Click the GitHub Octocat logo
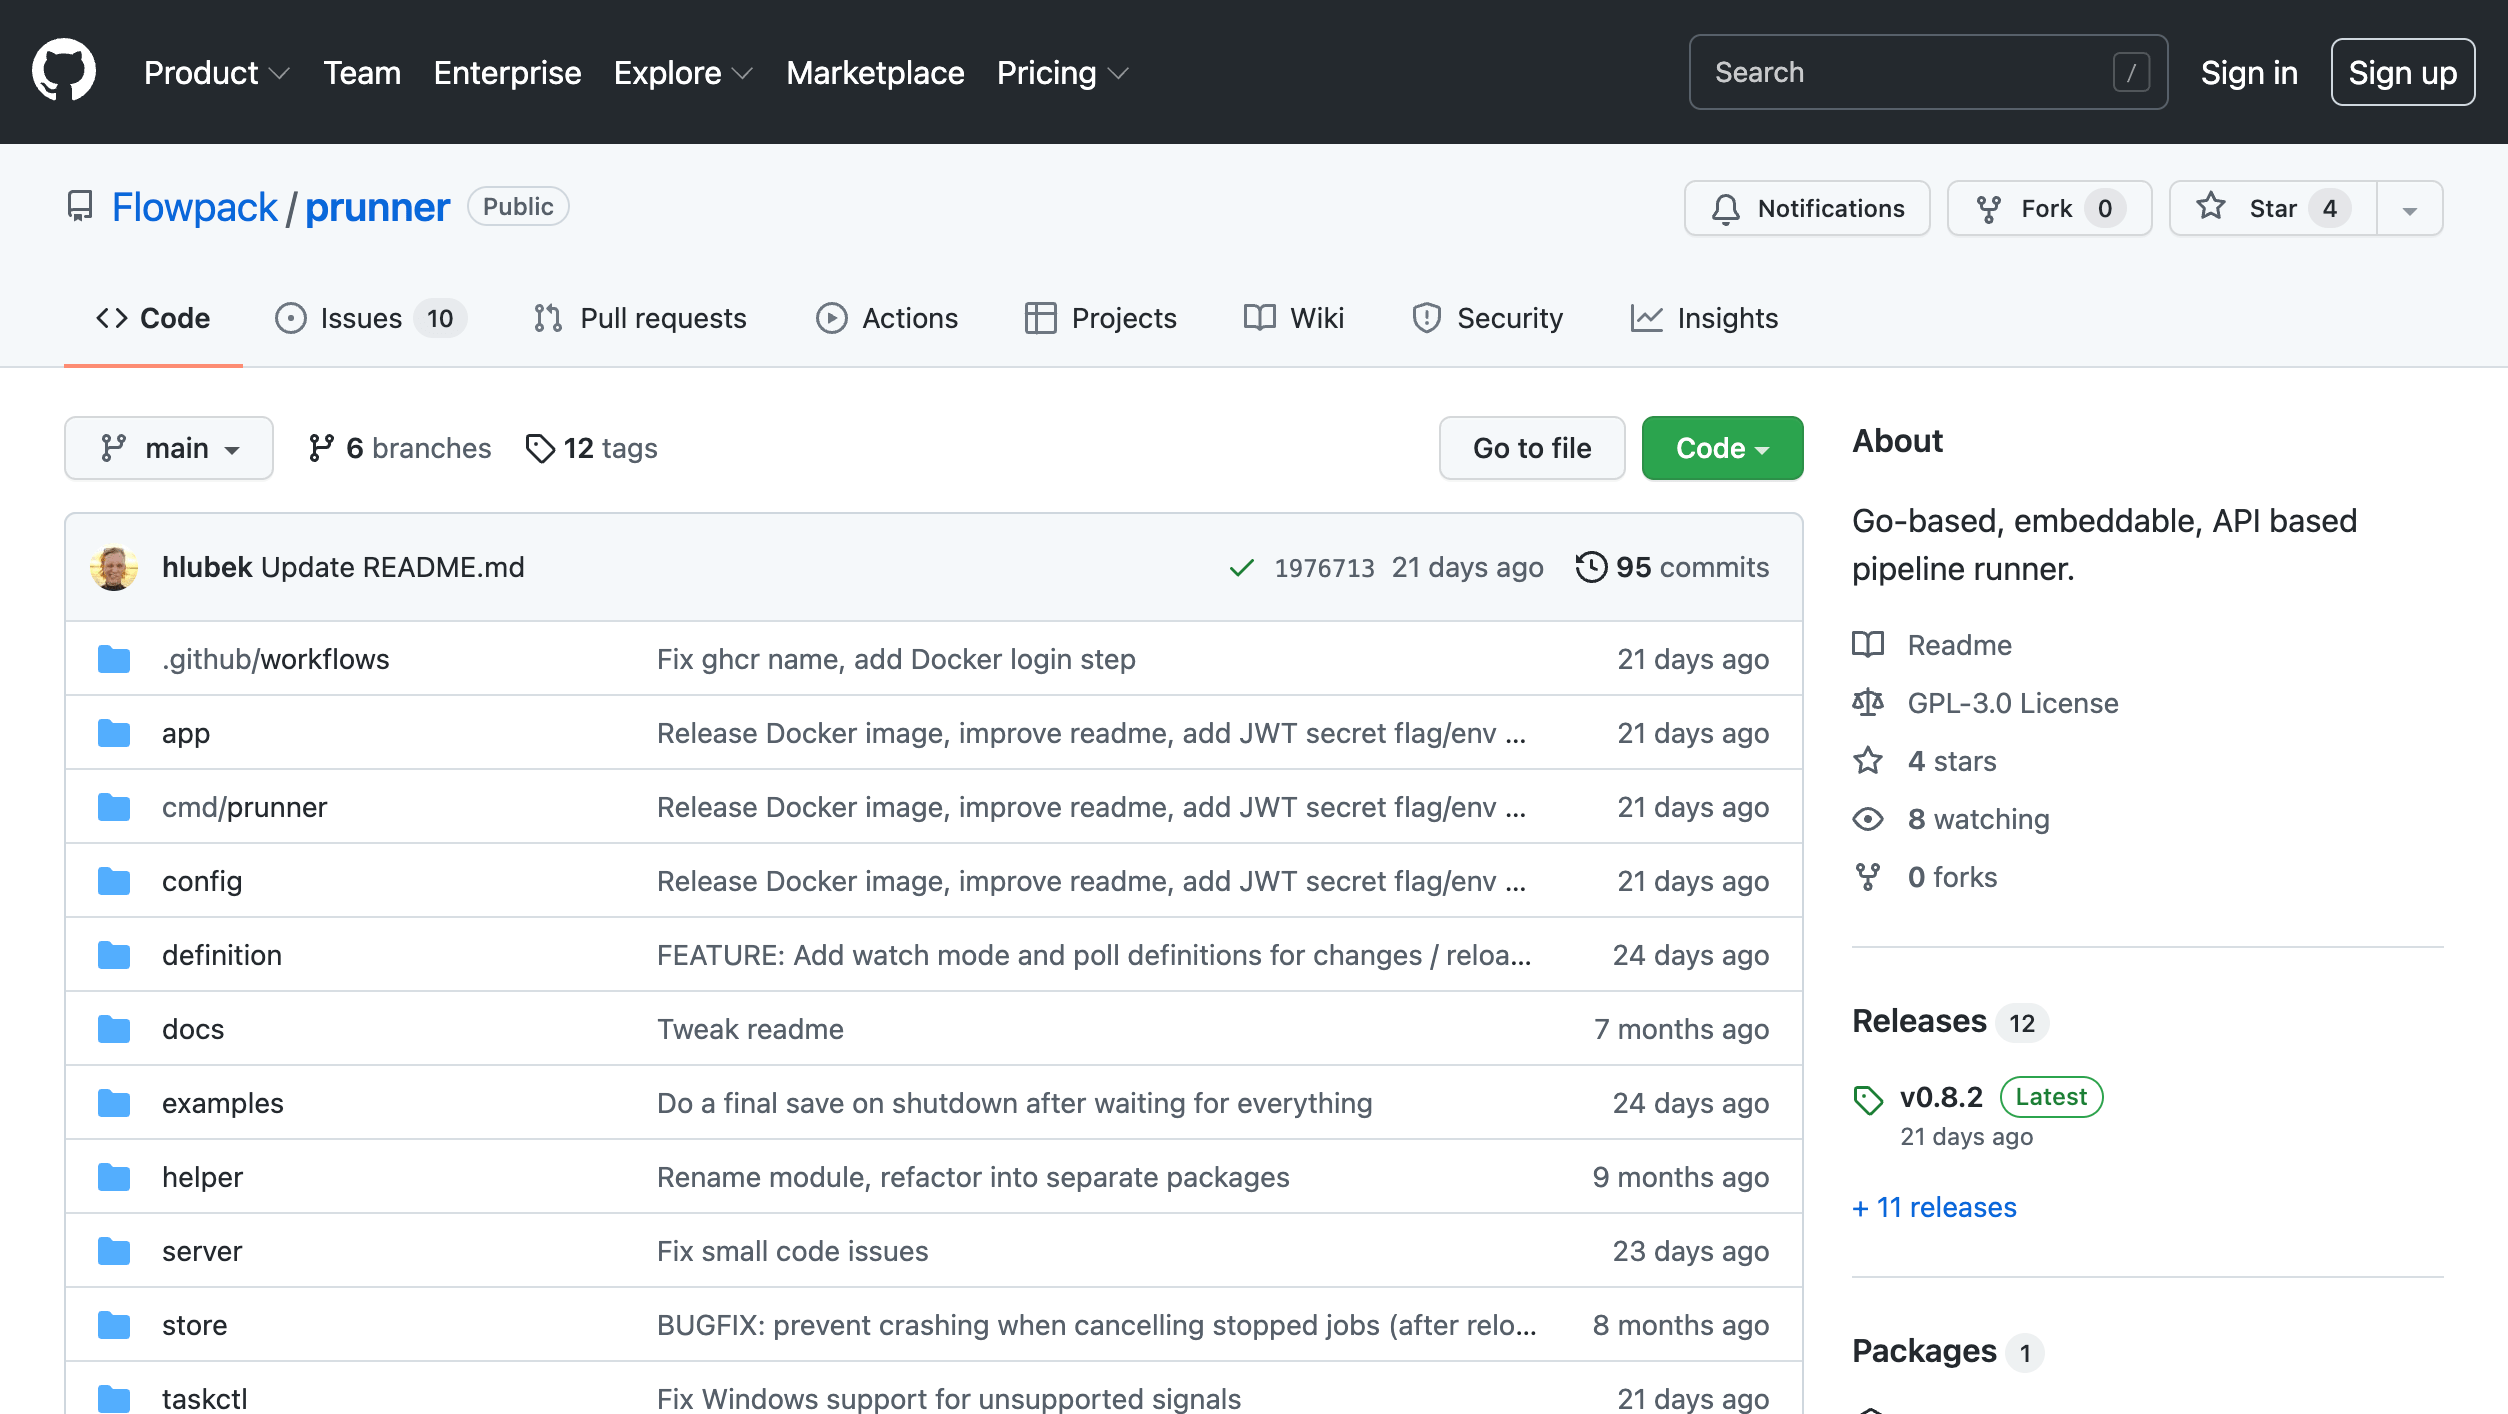The image size is (2508, 1414). (64, 71)
